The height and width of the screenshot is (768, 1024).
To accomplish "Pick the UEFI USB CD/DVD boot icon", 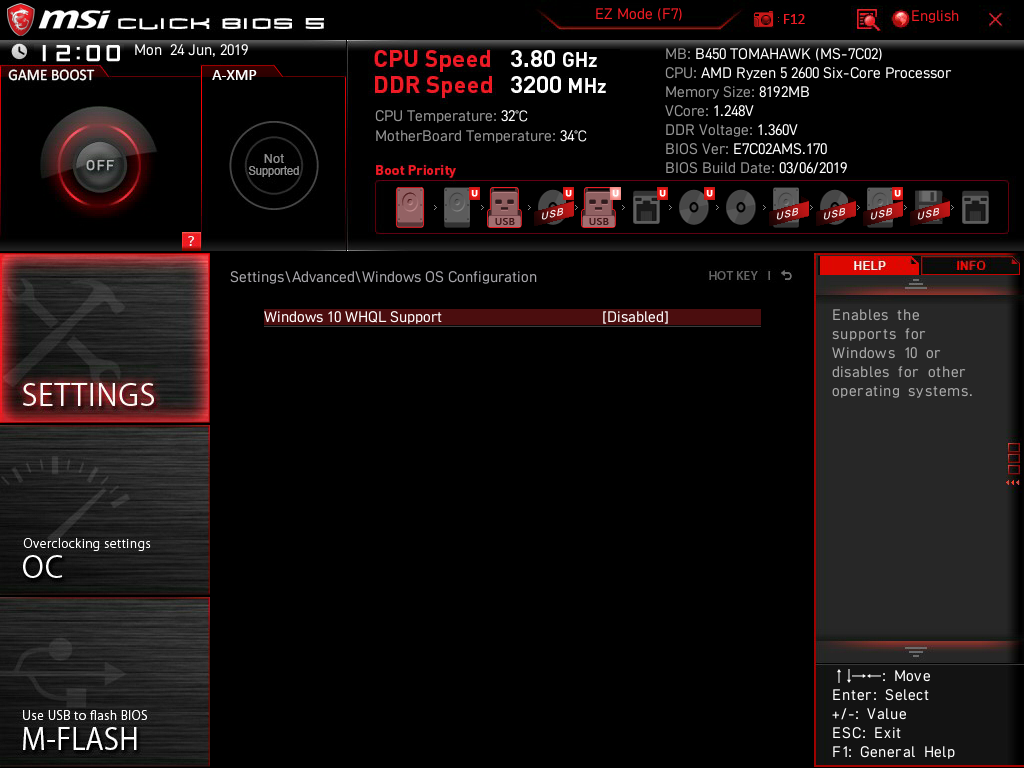I will pos(554,207).
